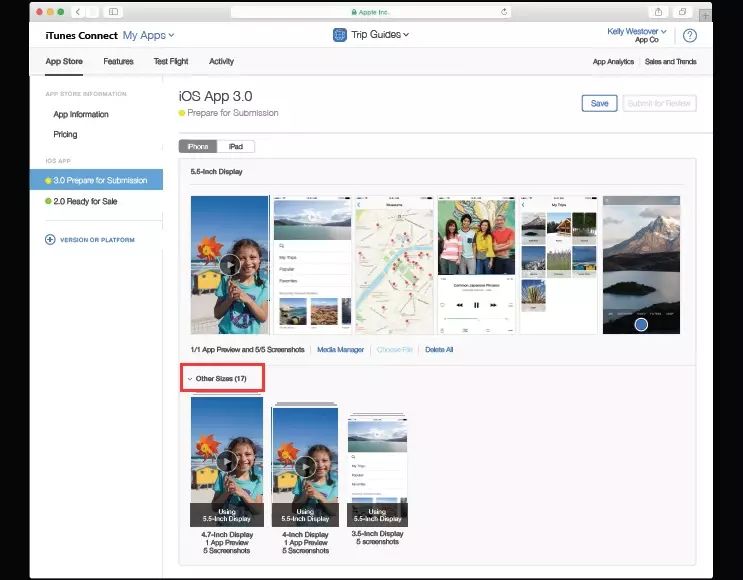Select the My Trips photo grid screenshot
This screenshot has height=580, width=743.
click(559, 265)
